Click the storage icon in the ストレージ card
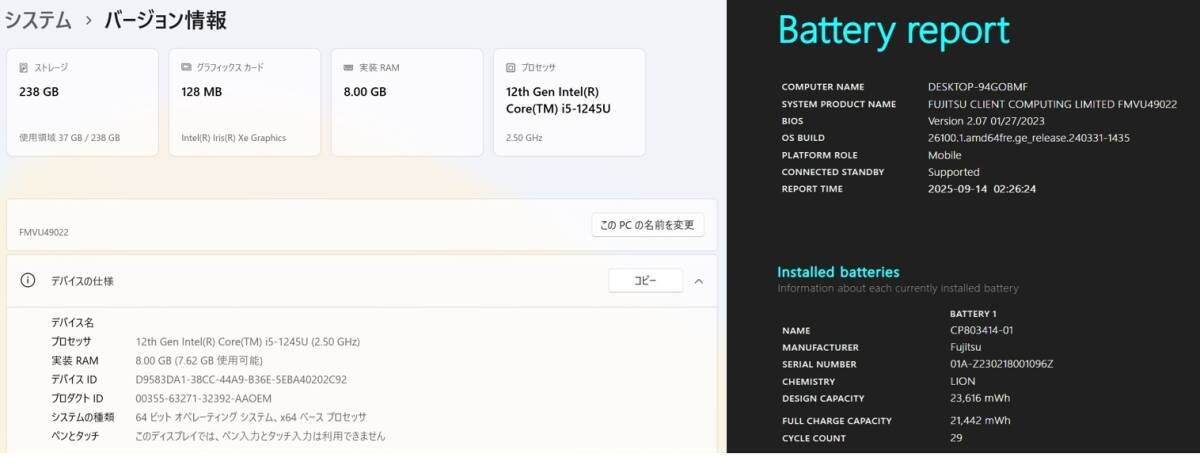The width and height of the screenshot is (1200, 469). tap(24, 67)
